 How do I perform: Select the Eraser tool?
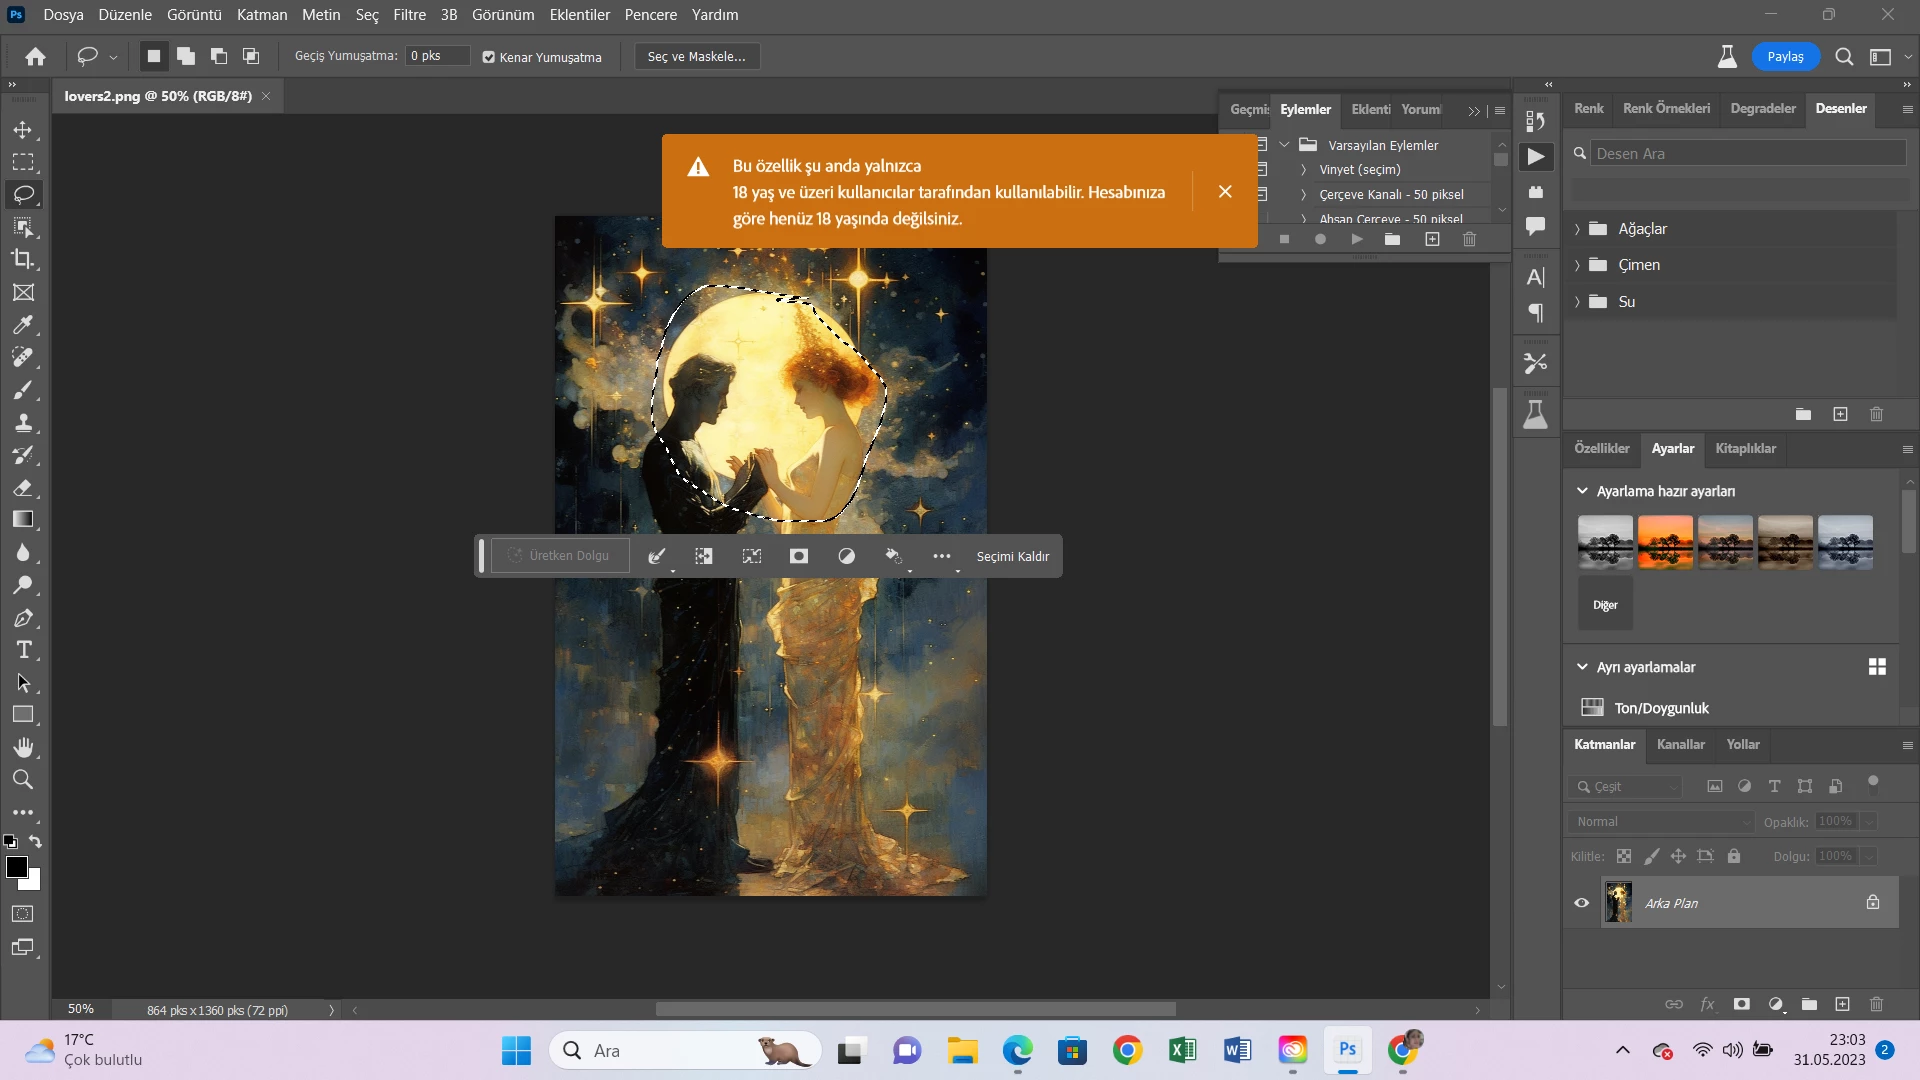[x=23, y=487]
